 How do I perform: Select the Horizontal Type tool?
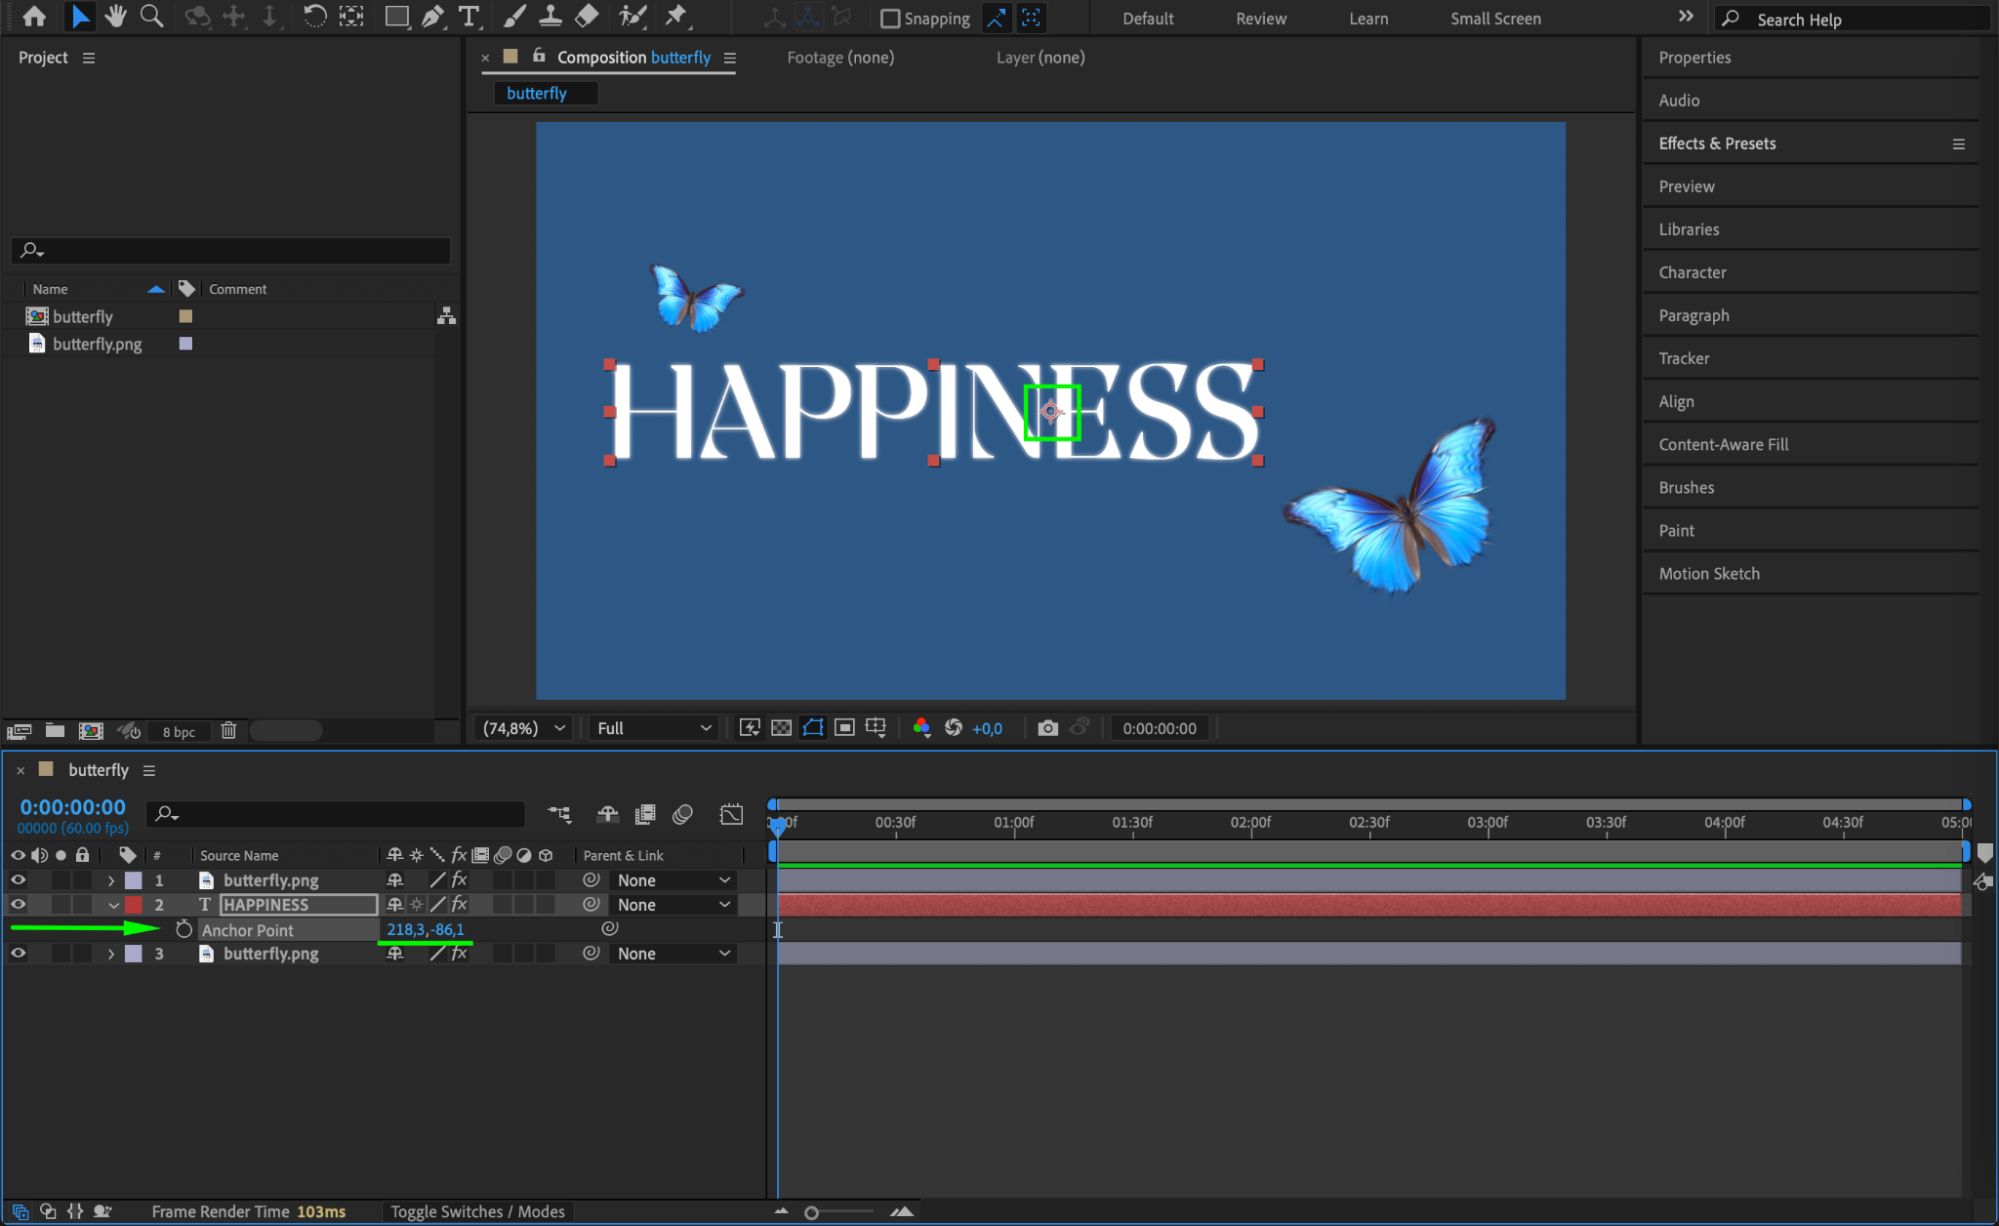pyautogui.click(x=468, y=16)
